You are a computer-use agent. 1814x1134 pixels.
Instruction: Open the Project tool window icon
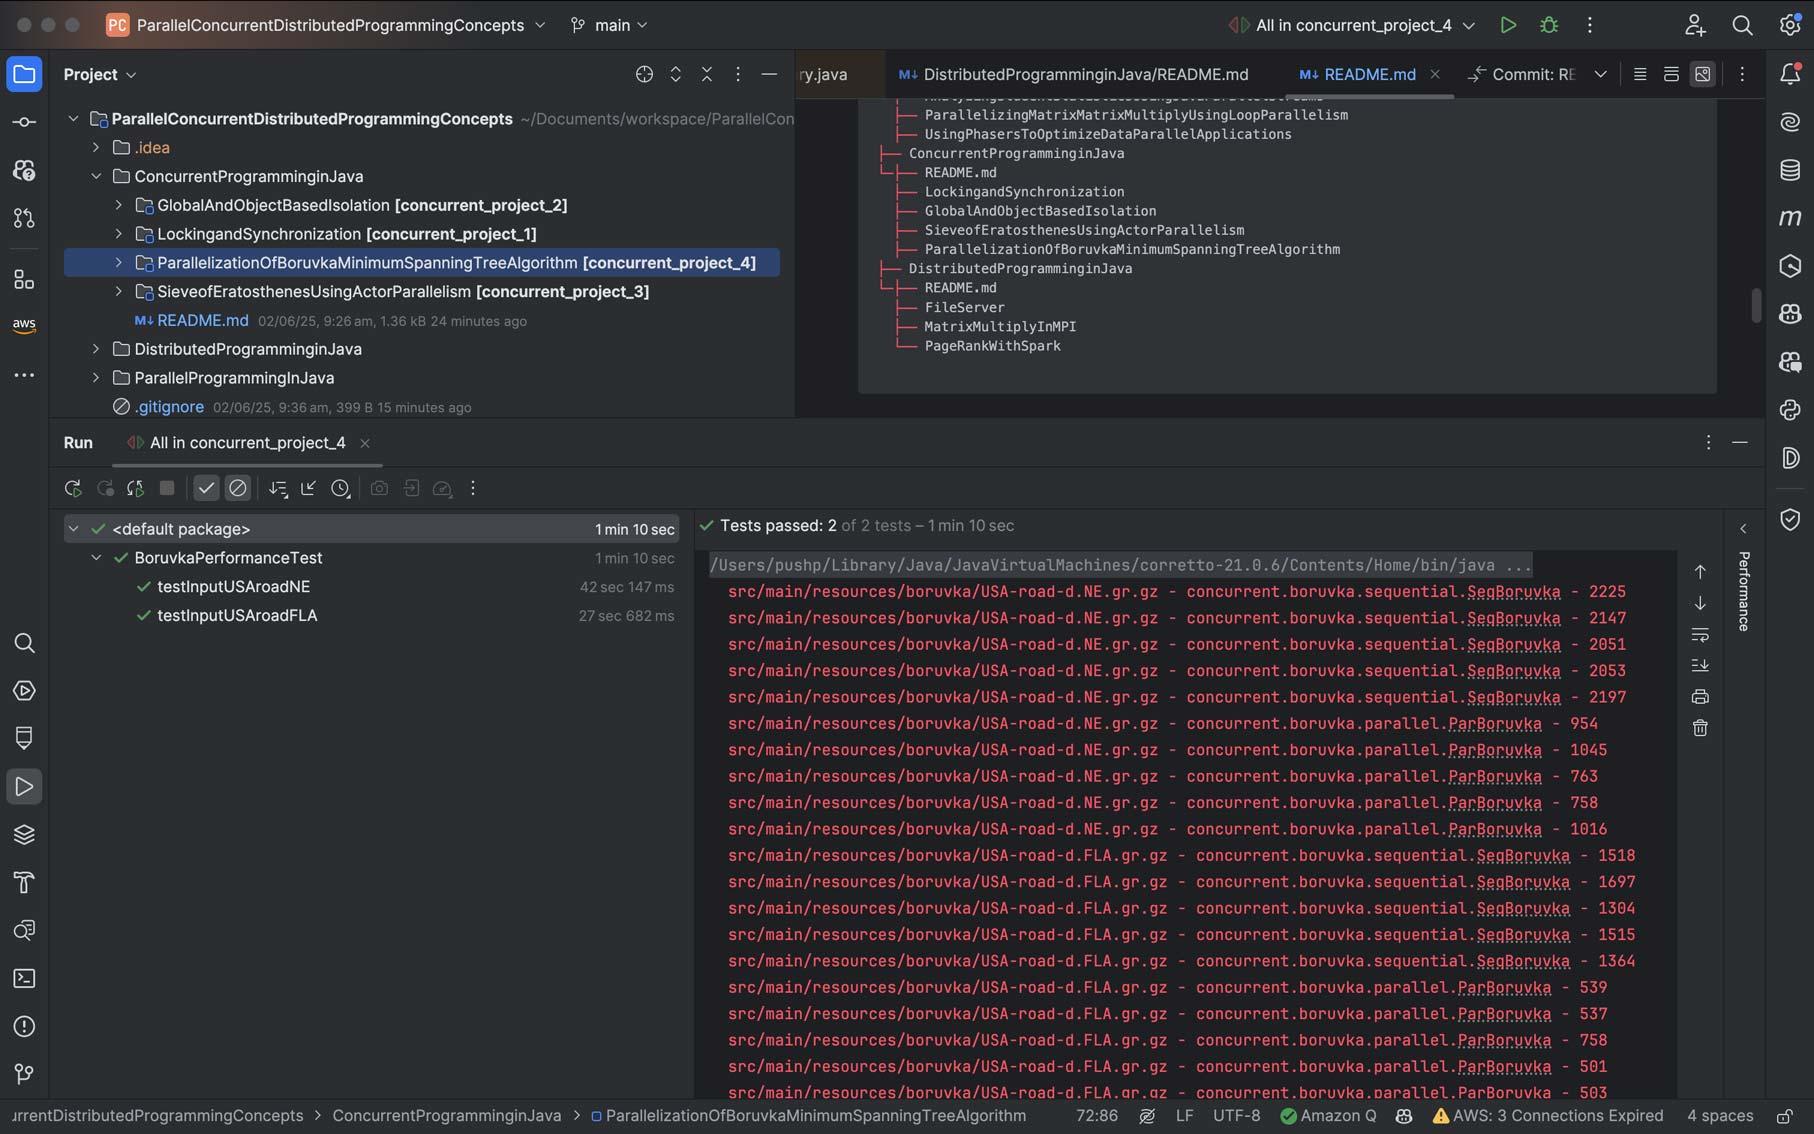click(24, 74)
